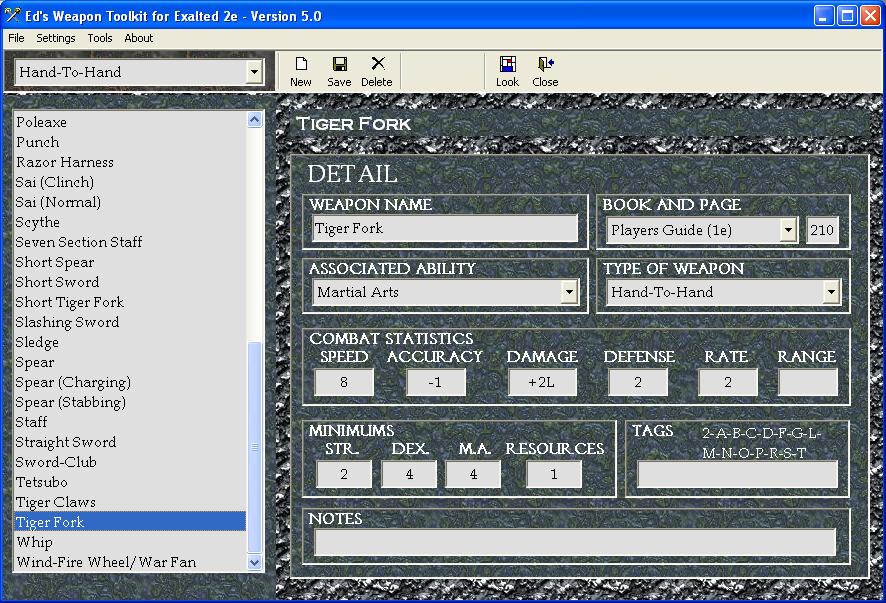Open the About menu
This screenshot has height=603, width=886.
[138, 38]
